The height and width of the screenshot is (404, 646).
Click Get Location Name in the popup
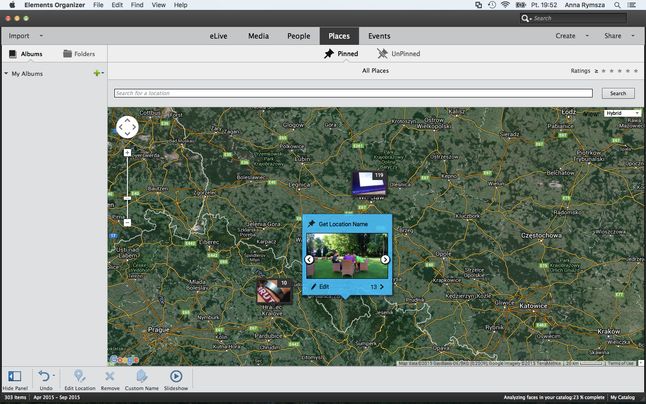pyautogui.click(x=343, y=224)
